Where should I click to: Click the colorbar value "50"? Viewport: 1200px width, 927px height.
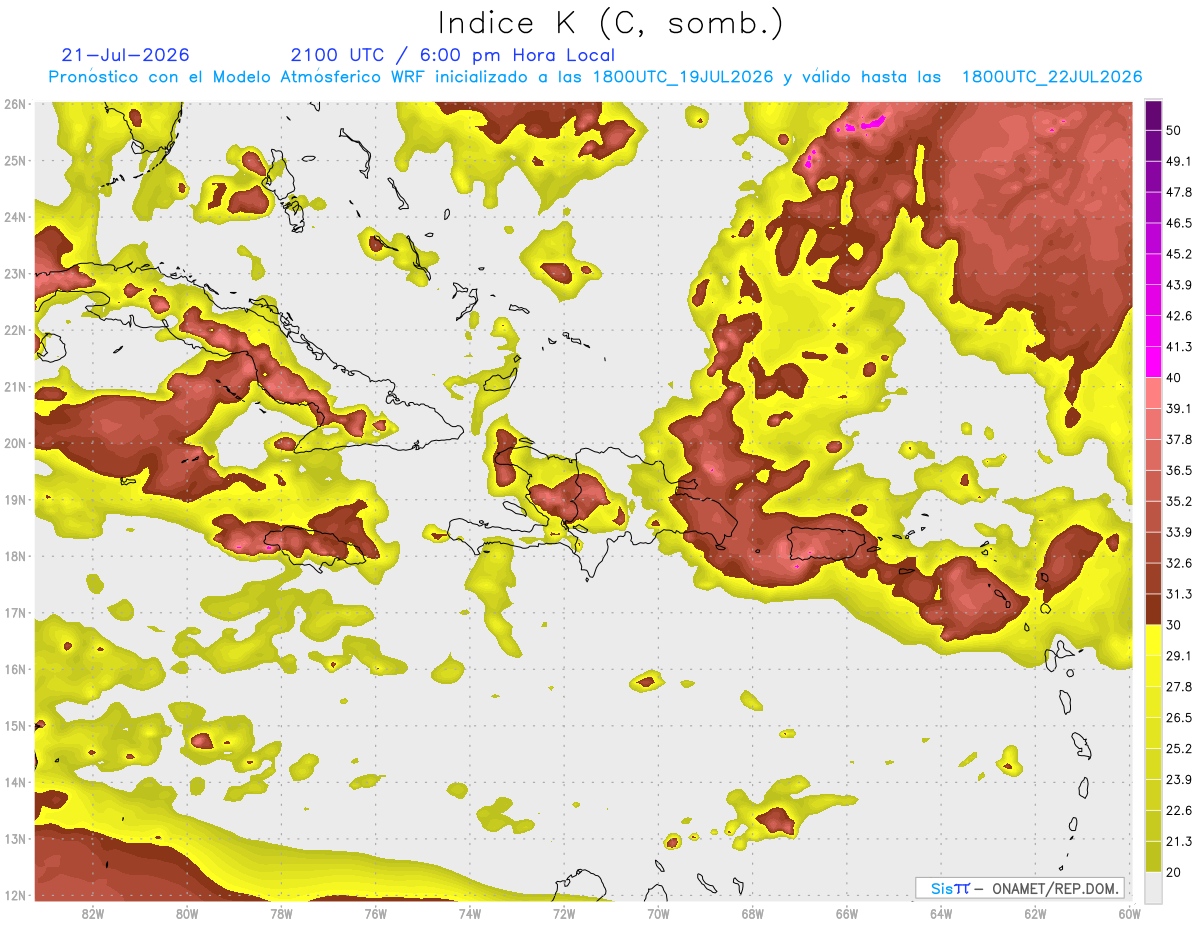pos(1175,130)
